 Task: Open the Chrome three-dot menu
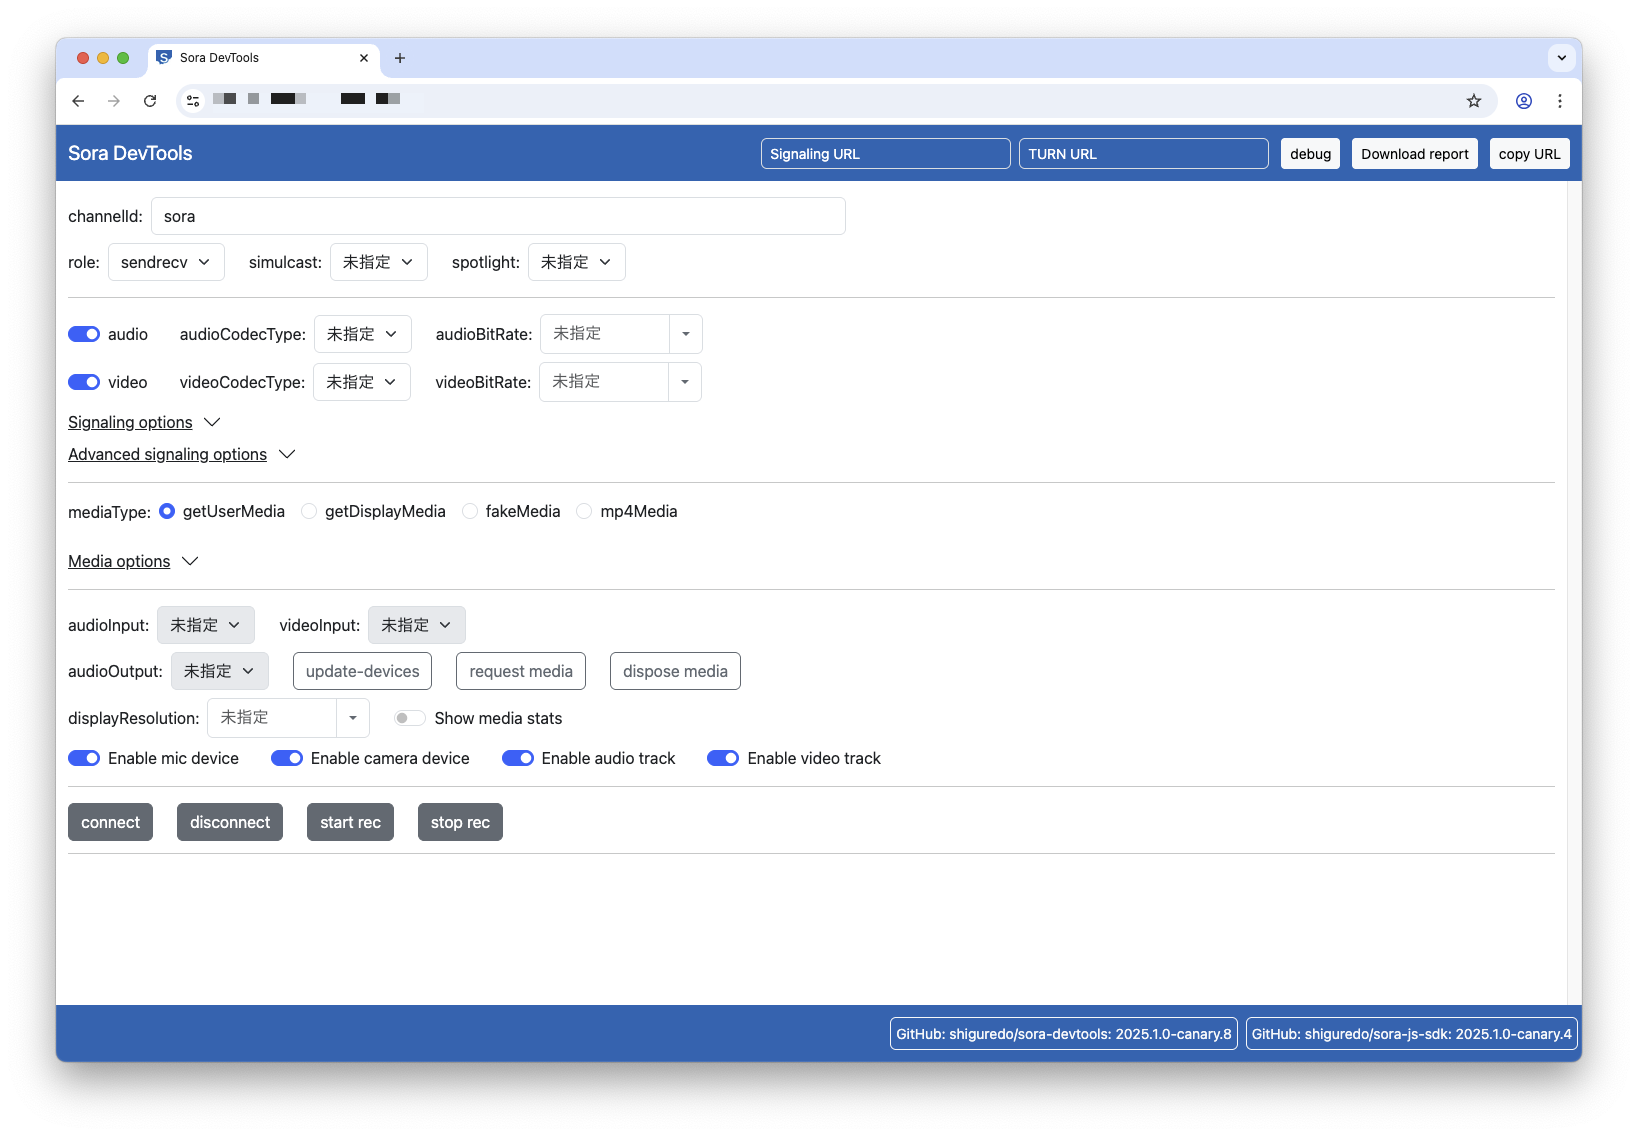(x=1560, y=101)
